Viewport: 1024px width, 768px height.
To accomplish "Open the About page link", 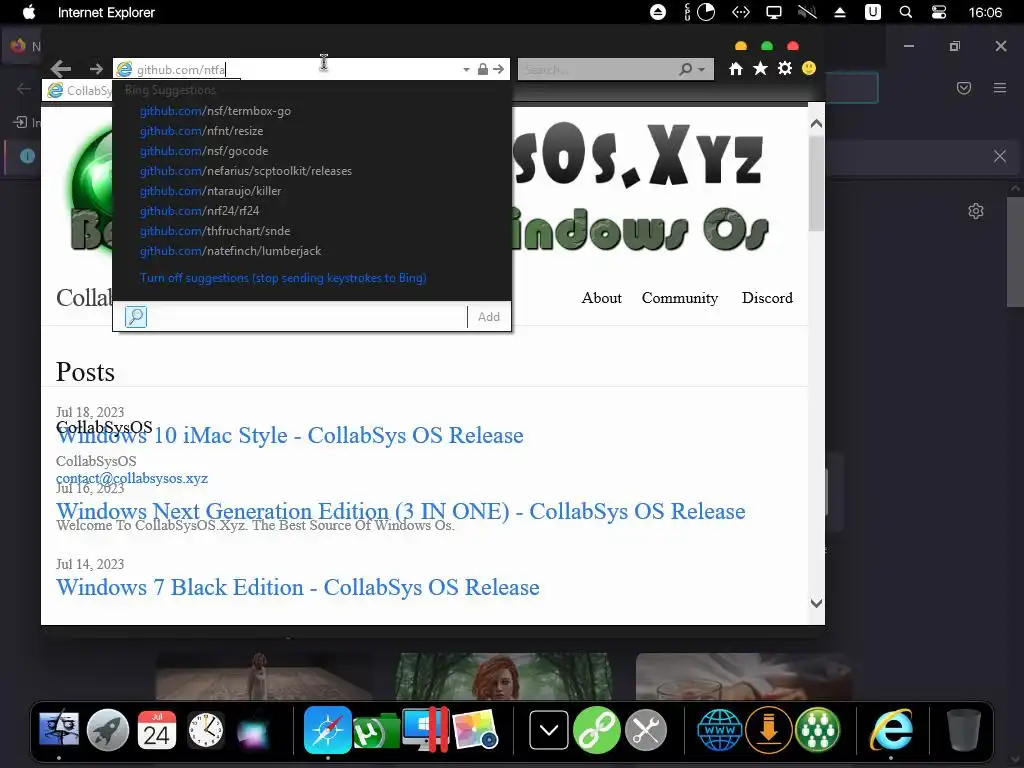I will click(601, 298).
